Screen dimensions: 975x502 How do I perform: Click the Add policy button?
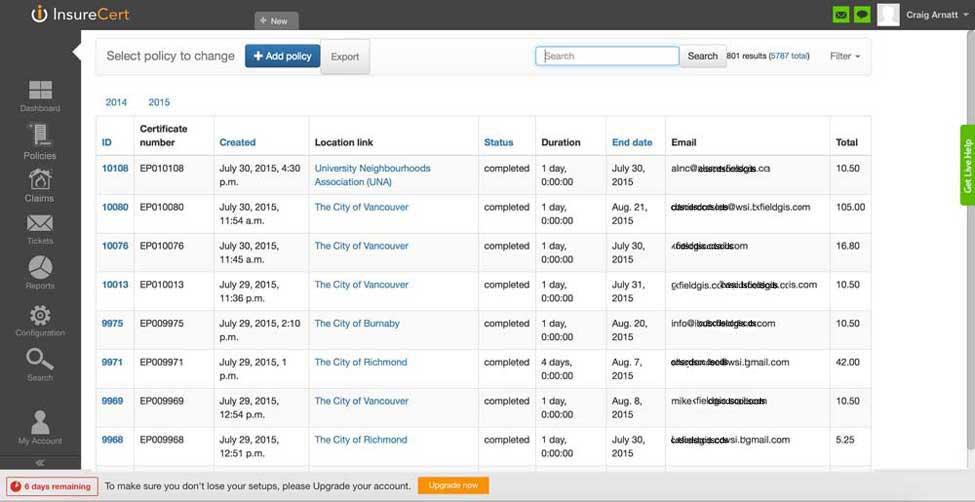282,56
